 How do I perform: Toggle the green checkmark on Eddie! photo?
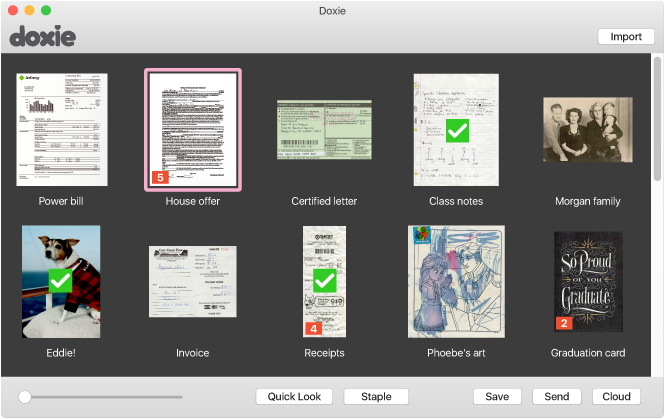pos(60,280)
